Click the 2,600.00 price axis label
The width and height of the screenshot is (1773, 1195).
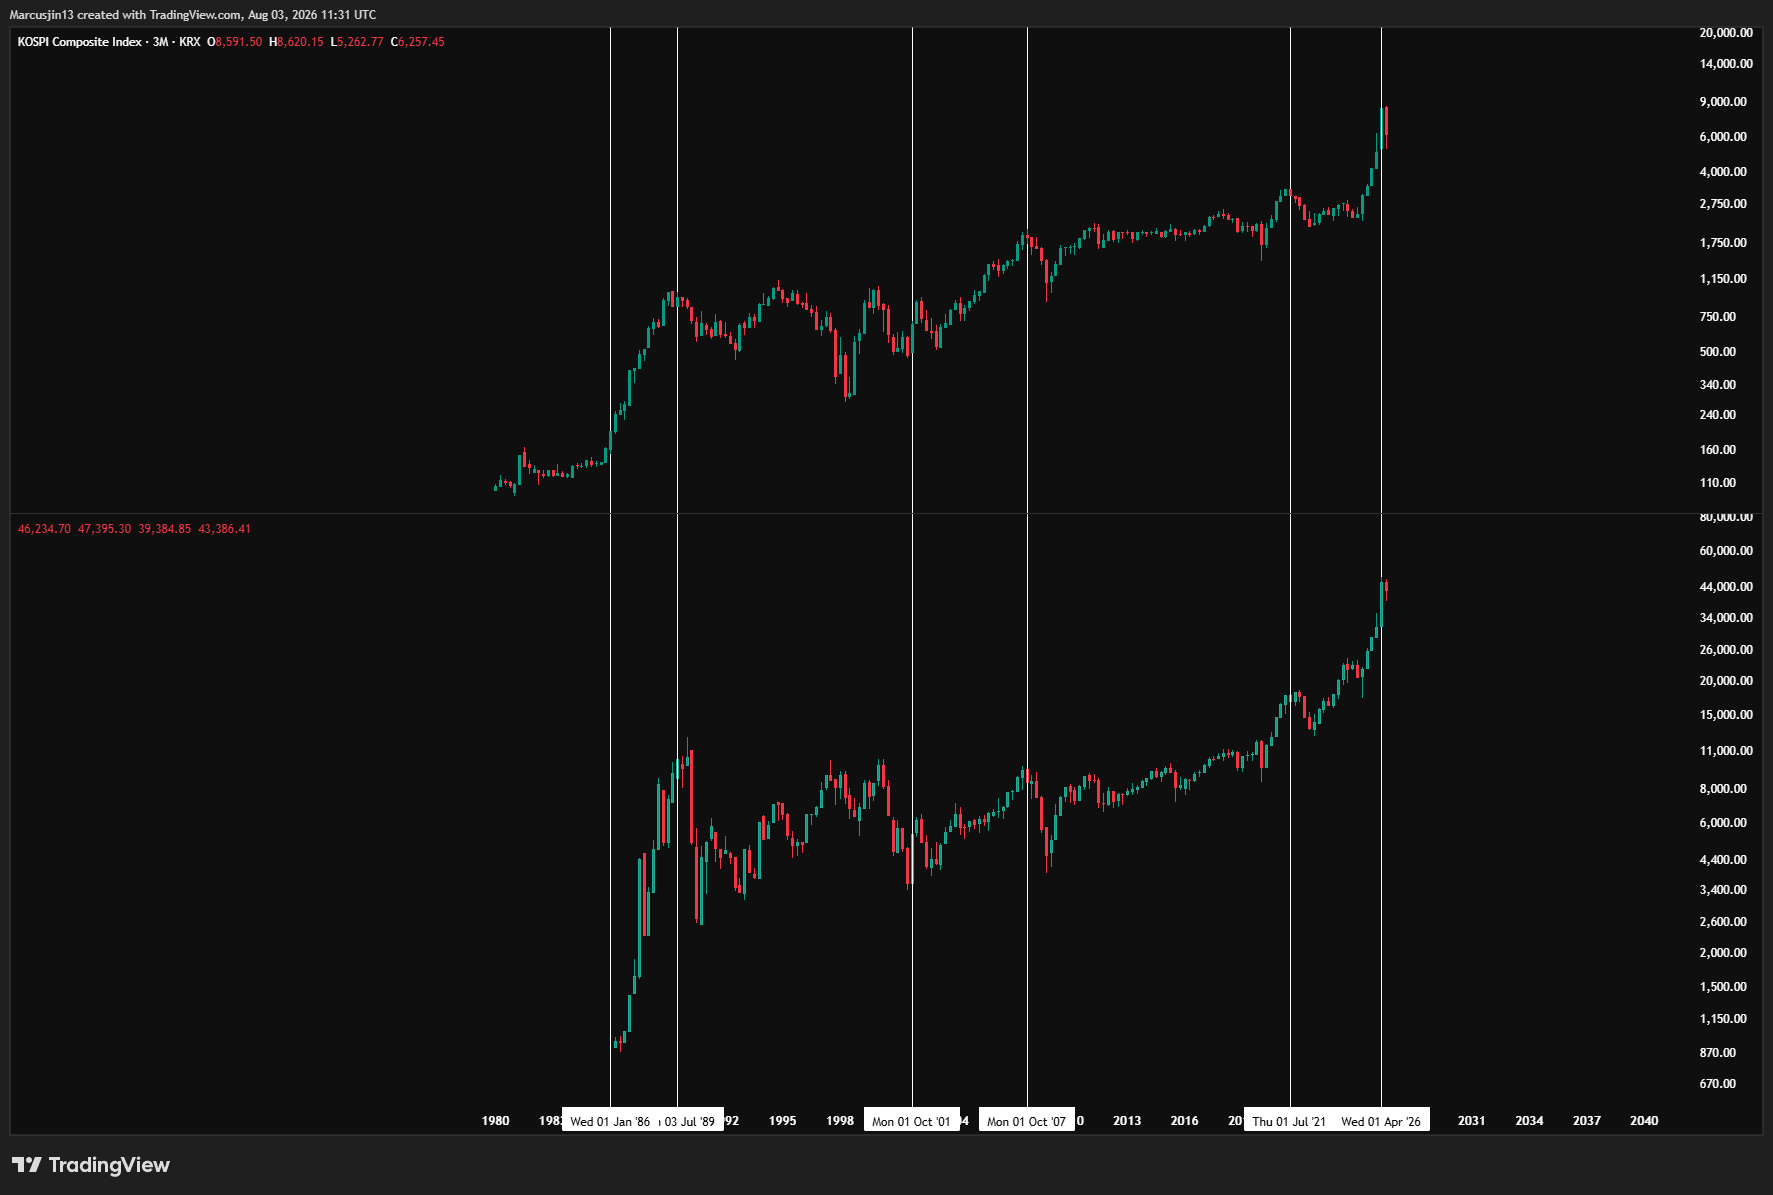click(x=1725, y=922)
